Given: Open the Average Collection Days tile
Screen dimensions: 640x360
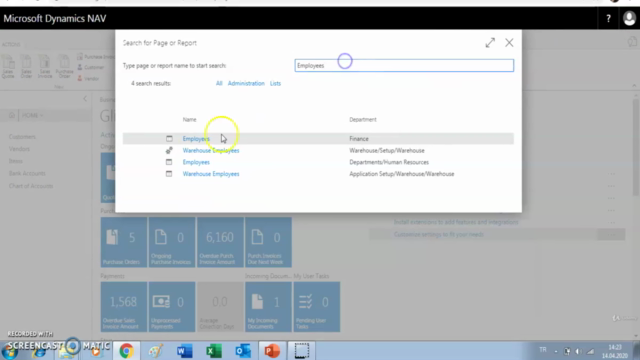Looking at the screenshot, I should pyautogui.click(x=220, y=307).
